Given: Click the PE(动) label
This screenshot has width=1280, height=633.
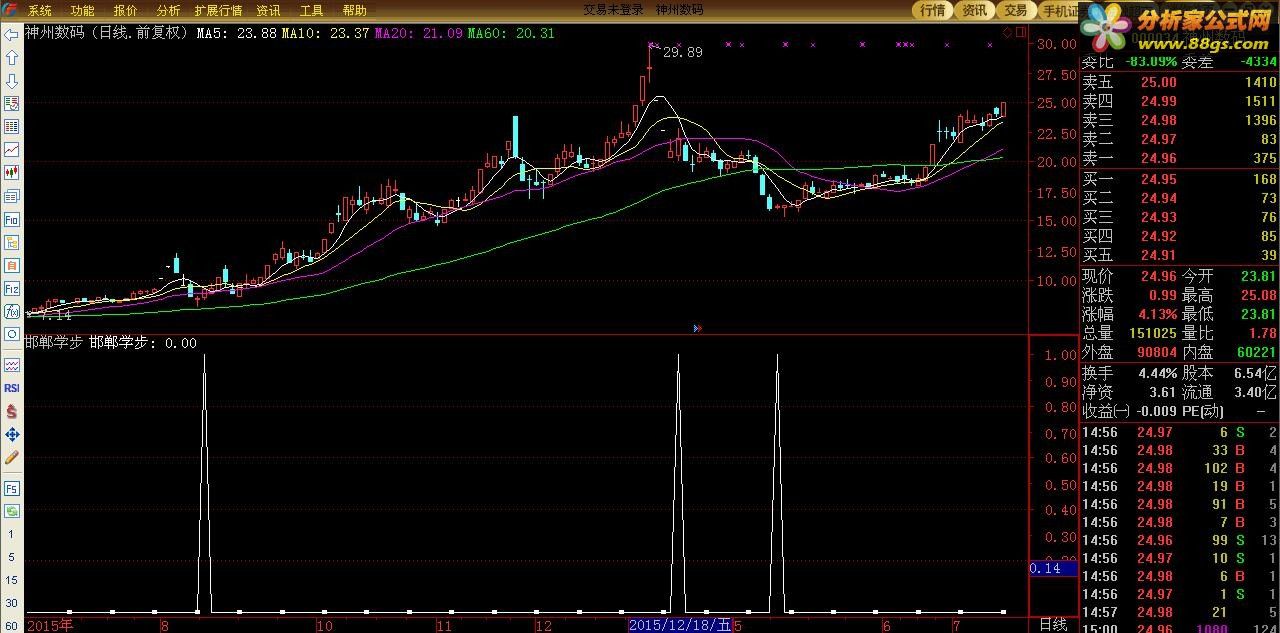Looking at the screenshot, I should click(1203, 410).
